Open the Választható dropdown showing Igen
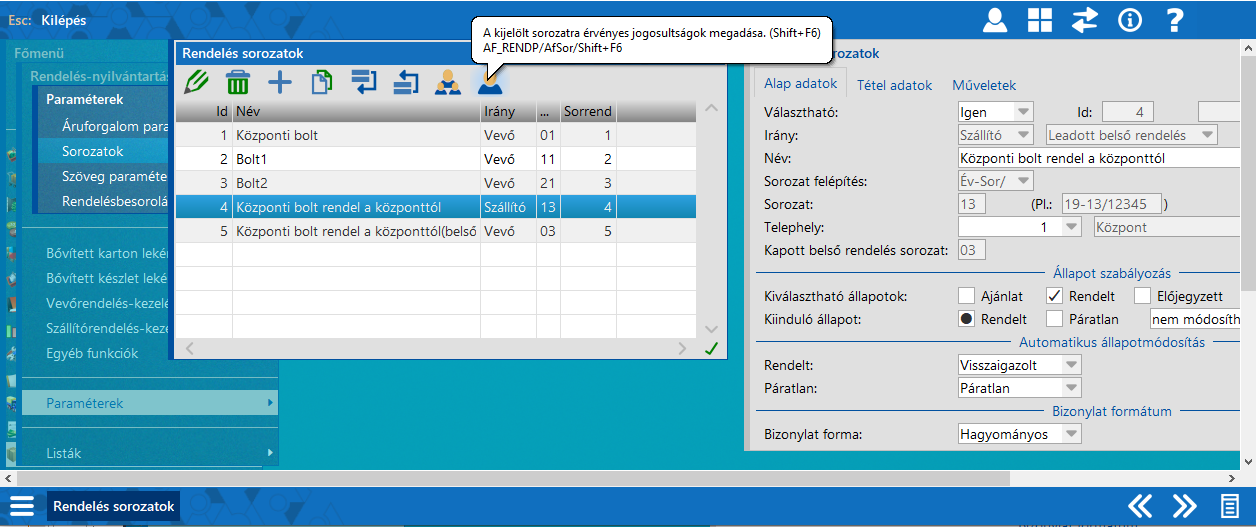1256x527 pixels. (x=1023, y=111)
